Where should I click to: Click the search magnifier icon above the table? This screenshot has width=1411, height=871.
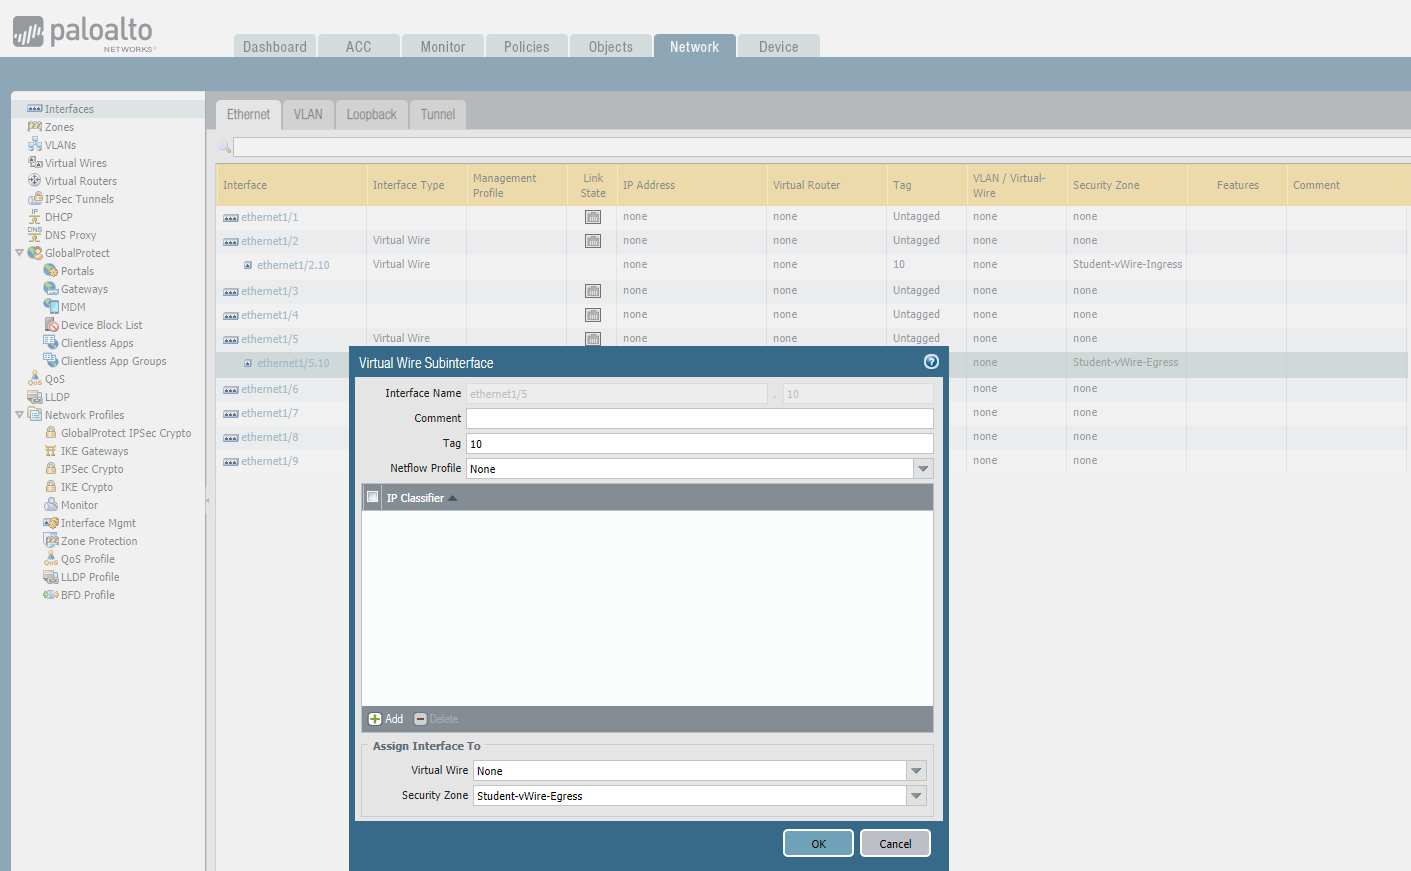click(x=224, y=148)
